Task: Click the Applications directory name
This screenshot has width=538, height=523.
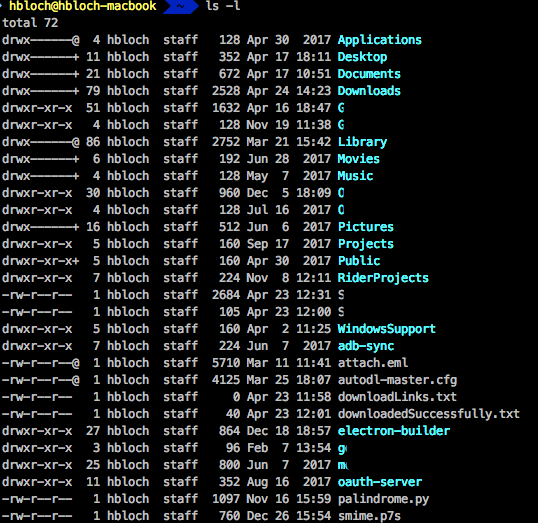Action: coord(379,40)
